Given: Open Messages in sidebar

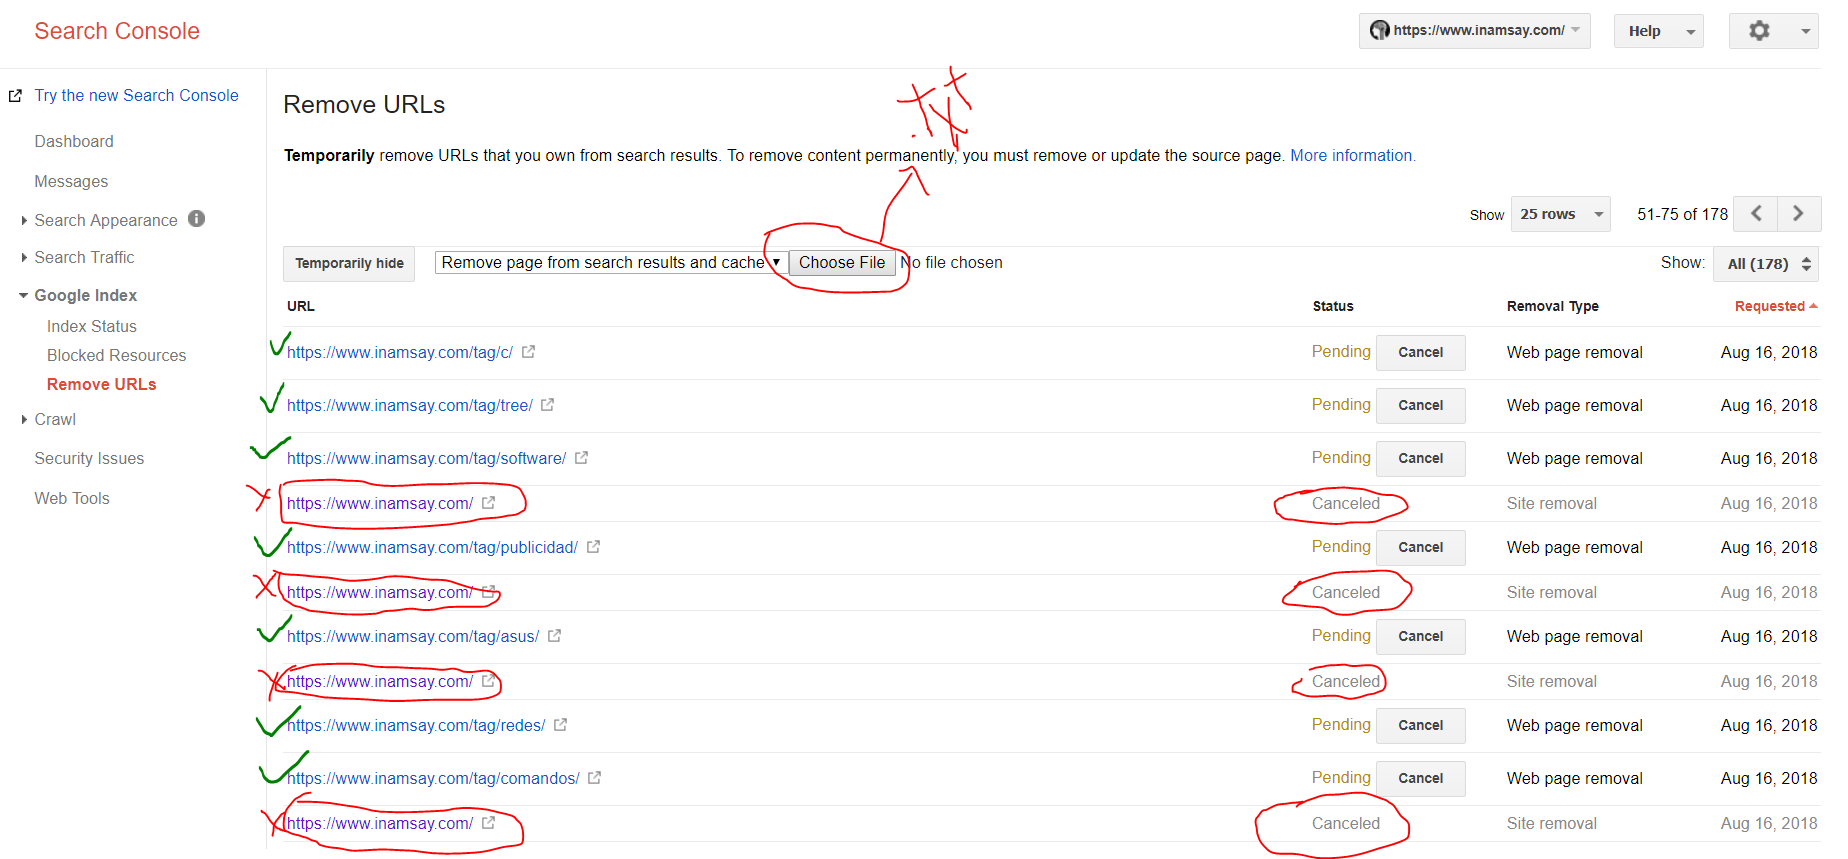Looking at the screenshot, I should tap(71, 182).
